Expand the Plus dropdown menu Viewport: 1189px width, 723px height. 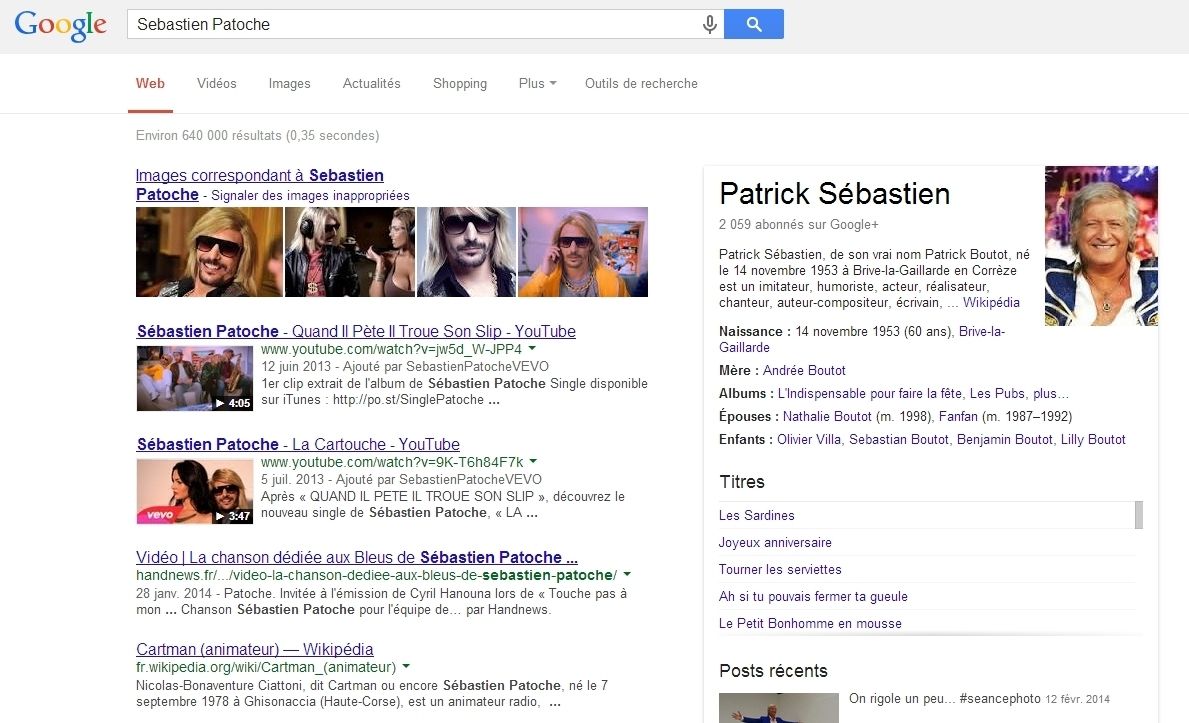pos(538,83)
